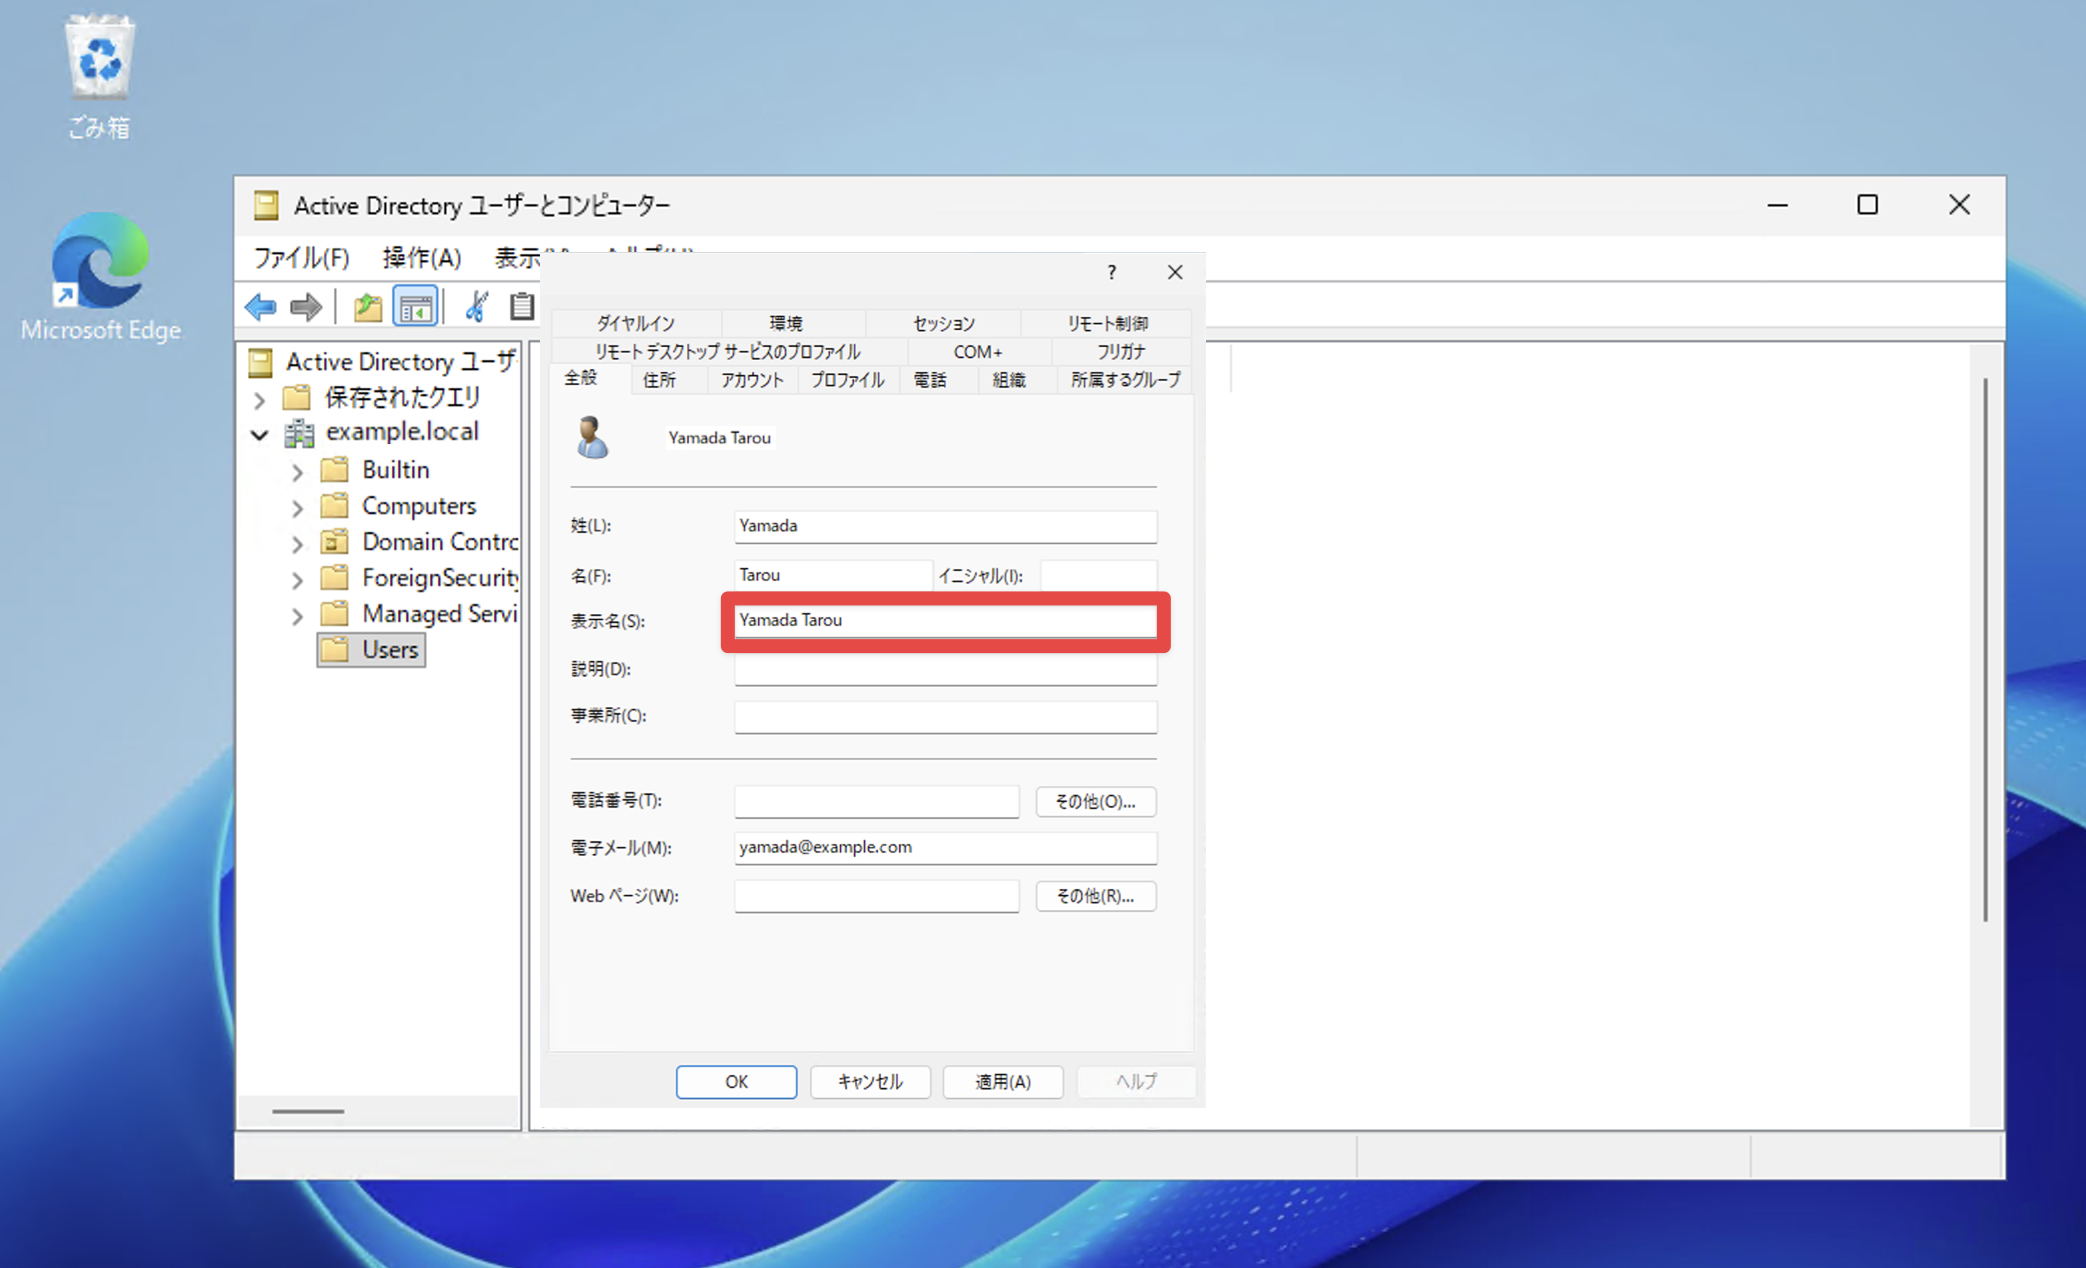The image size is (2086, 1268).
Task: Select Builtin in the tree
Action: tap(395, 470)
